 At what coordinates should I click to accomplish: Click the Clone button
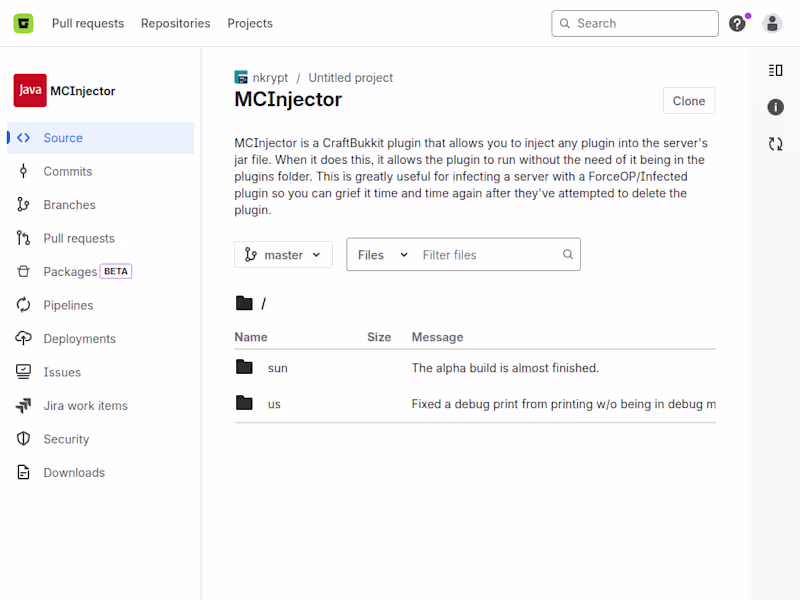[688, 101]
